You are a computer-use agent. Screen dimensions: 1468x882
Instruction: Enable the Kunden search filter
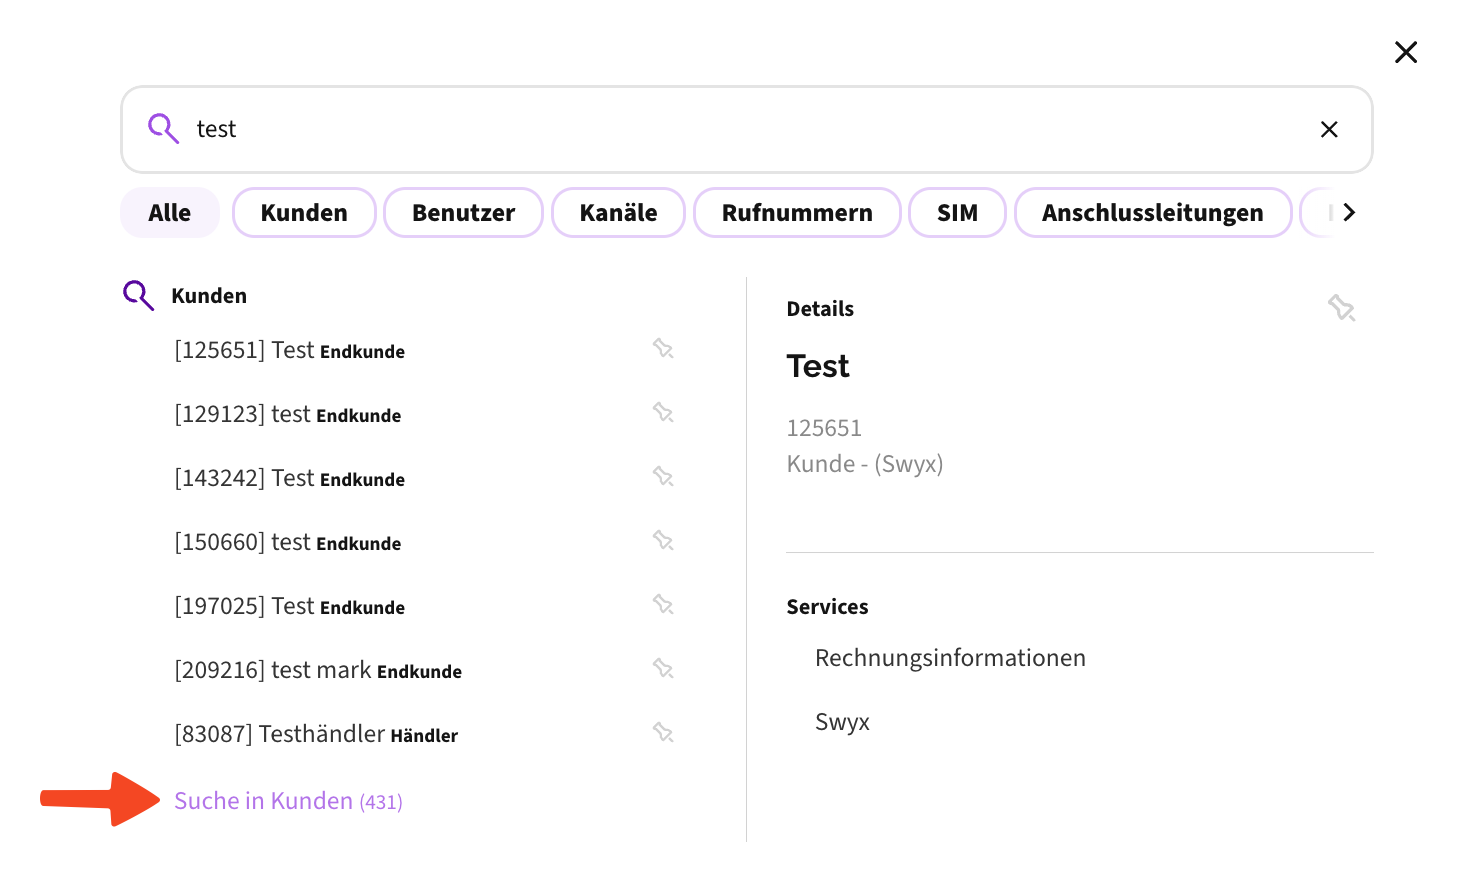[x=304, y=212]
